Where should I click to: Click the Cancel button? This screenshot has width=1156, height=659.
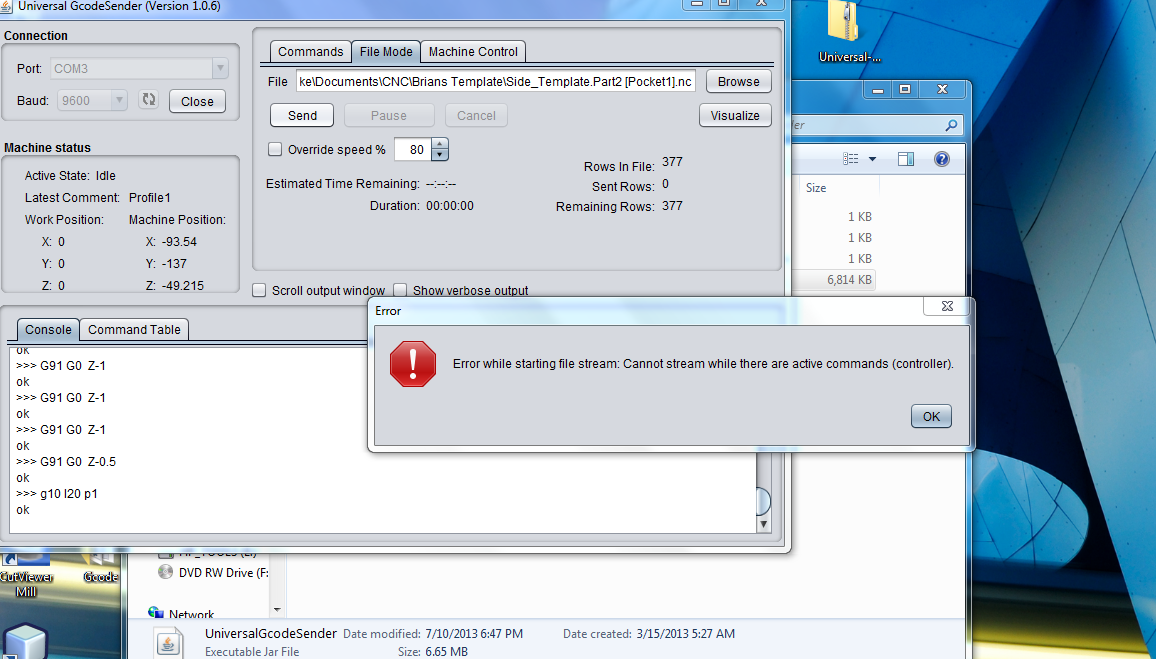[476, 116]
